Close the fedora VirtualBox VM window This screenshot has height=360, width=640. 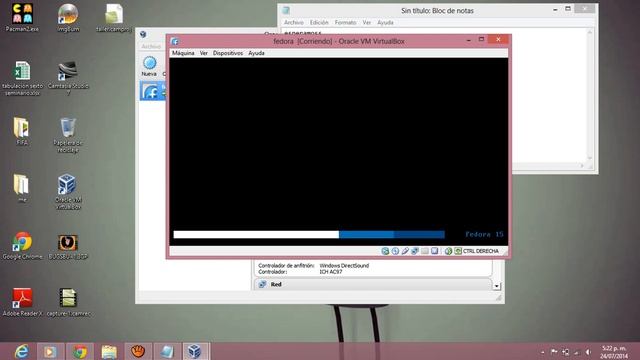point(498,40)
